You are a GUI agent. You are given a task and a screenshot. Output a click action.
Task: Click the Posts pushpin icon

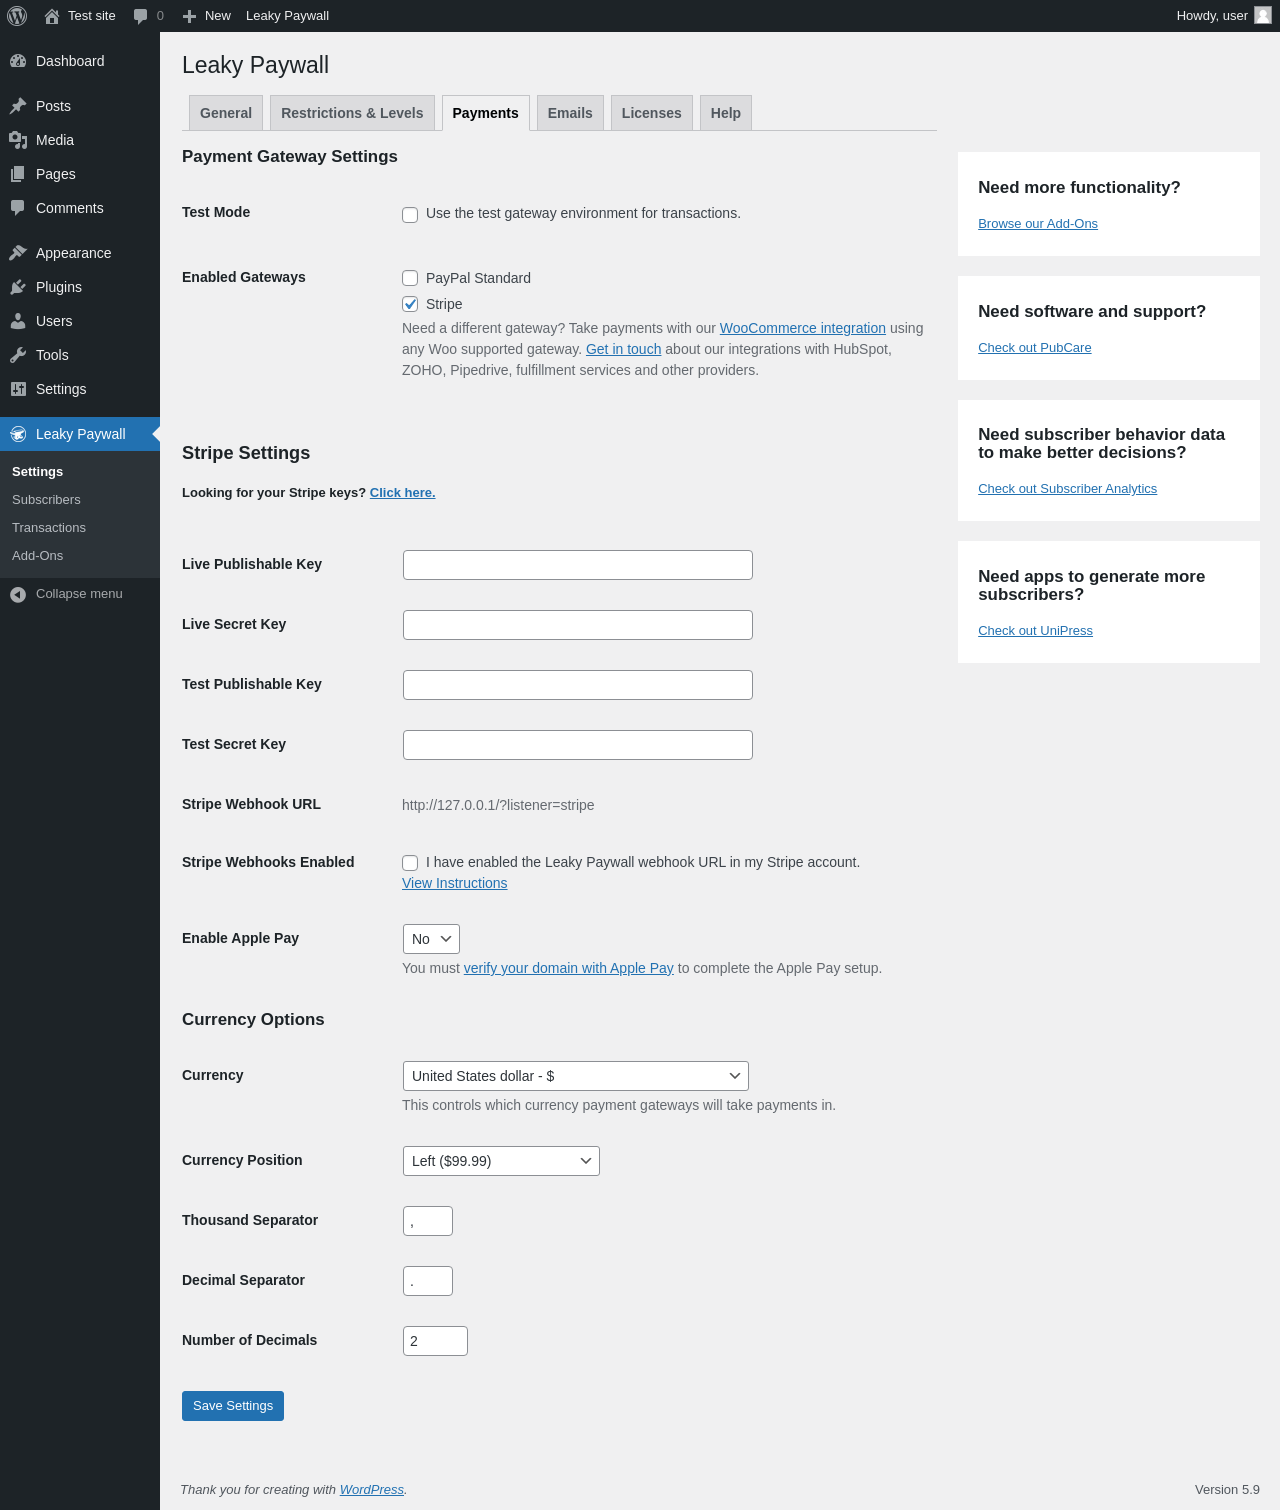pos(18,106)
